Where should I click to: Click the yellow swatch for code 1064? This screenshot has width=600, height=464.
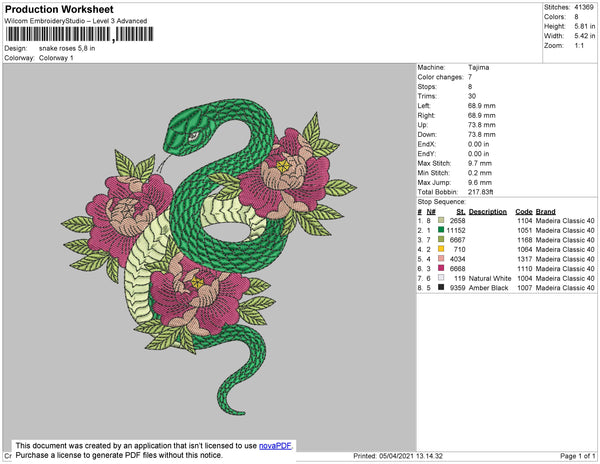(x=441, y=249)
